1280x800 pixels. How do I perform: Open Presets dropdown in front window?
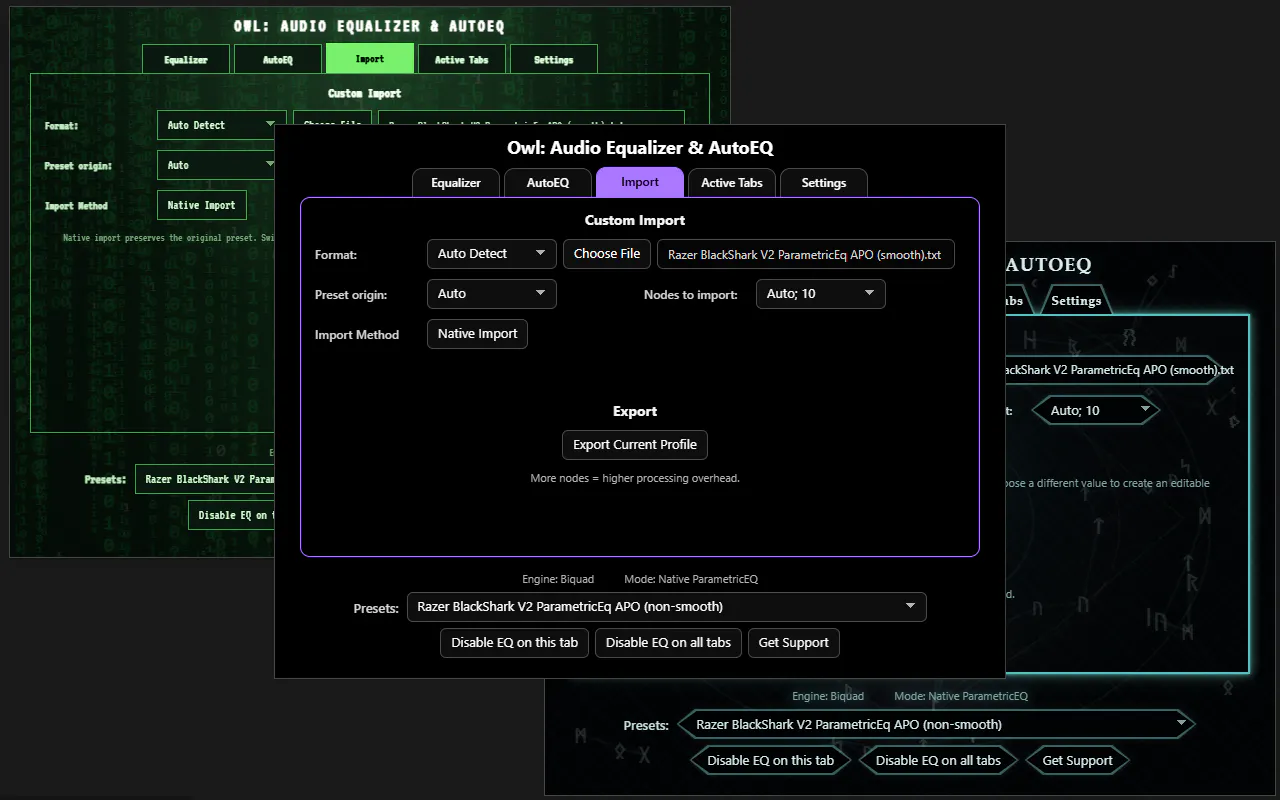667,607
